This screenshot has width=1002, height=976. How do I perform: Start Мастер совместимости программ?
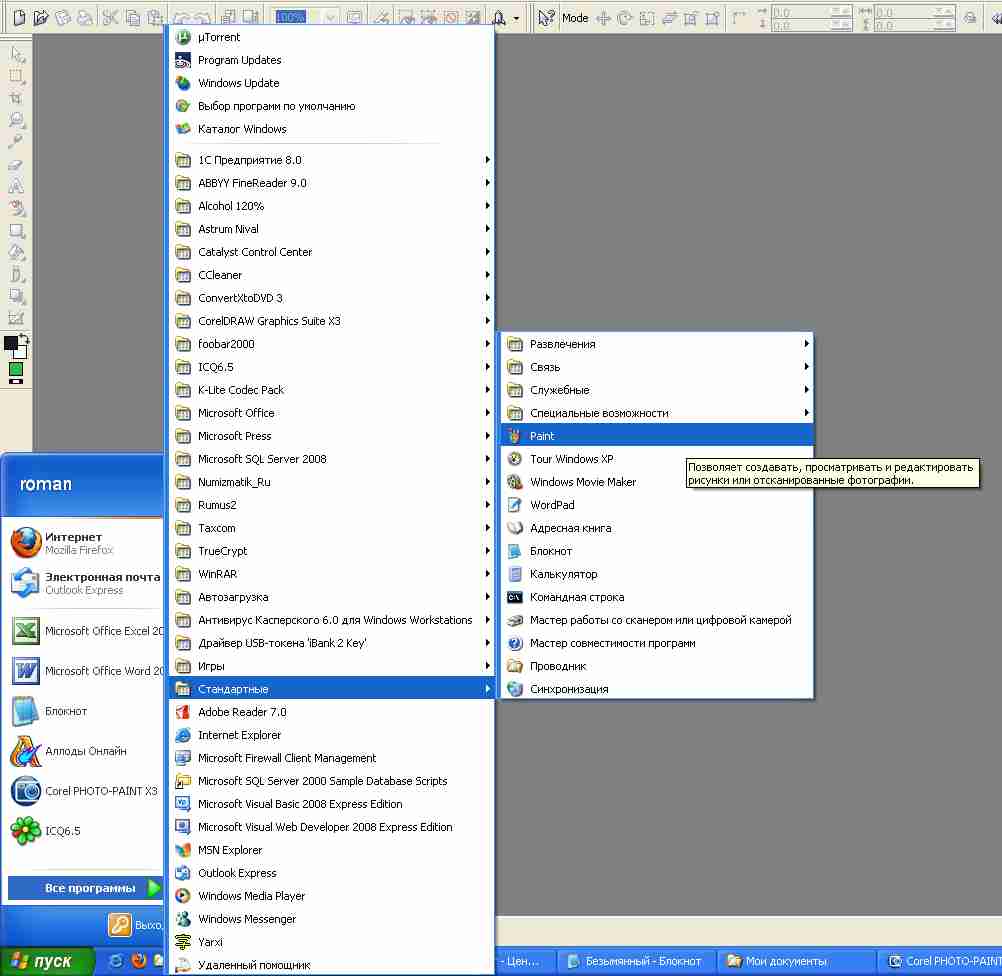(657, 643)
